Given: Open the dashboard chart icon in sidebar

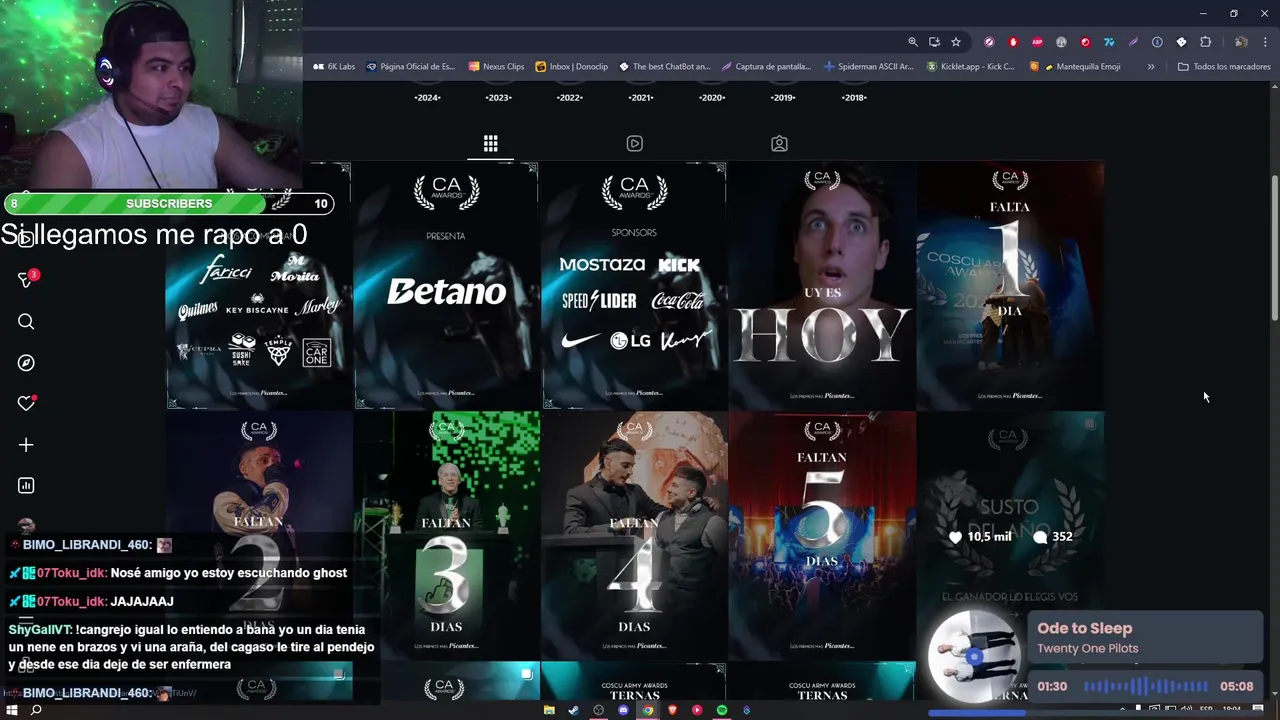Looking at the screenshot, I should (x=26, y=485).
